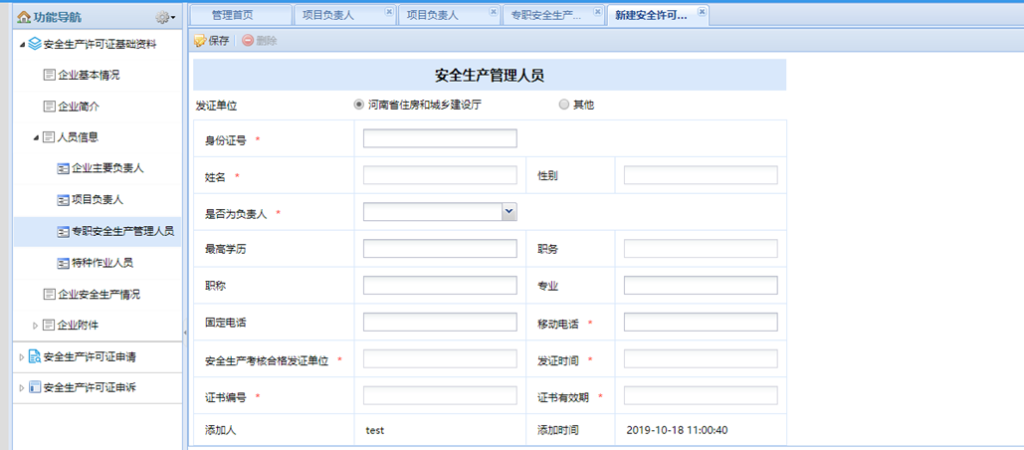This screenshot has height=450, width=1024.
Task: Close the first 项目负责人 tab
Action: click(x=389, y=12)
